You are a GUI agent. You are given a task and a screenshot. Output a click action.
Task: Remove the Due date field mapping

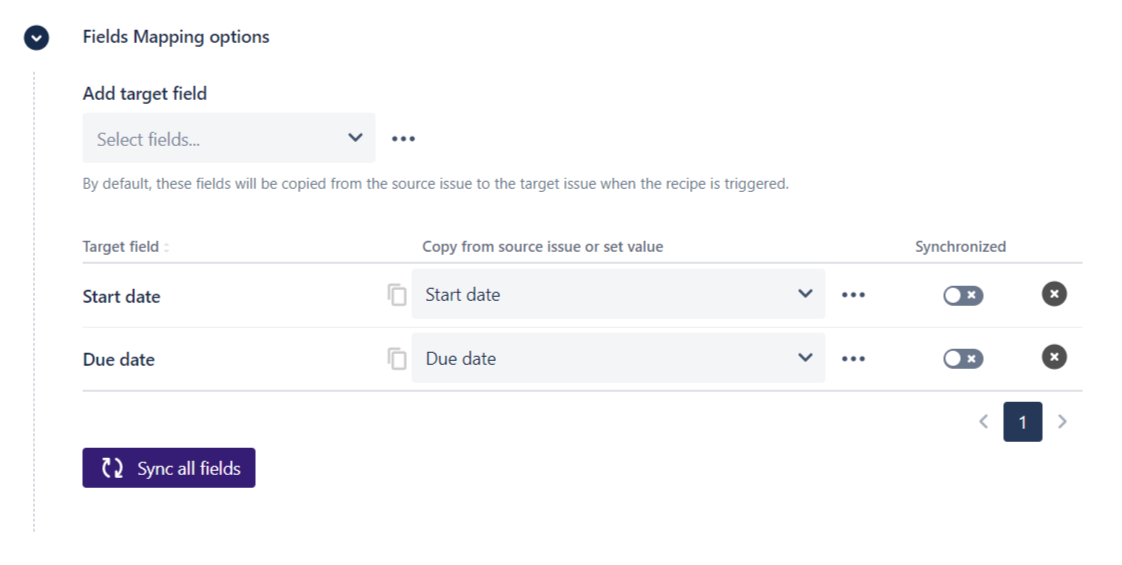tap(1054, 358)
